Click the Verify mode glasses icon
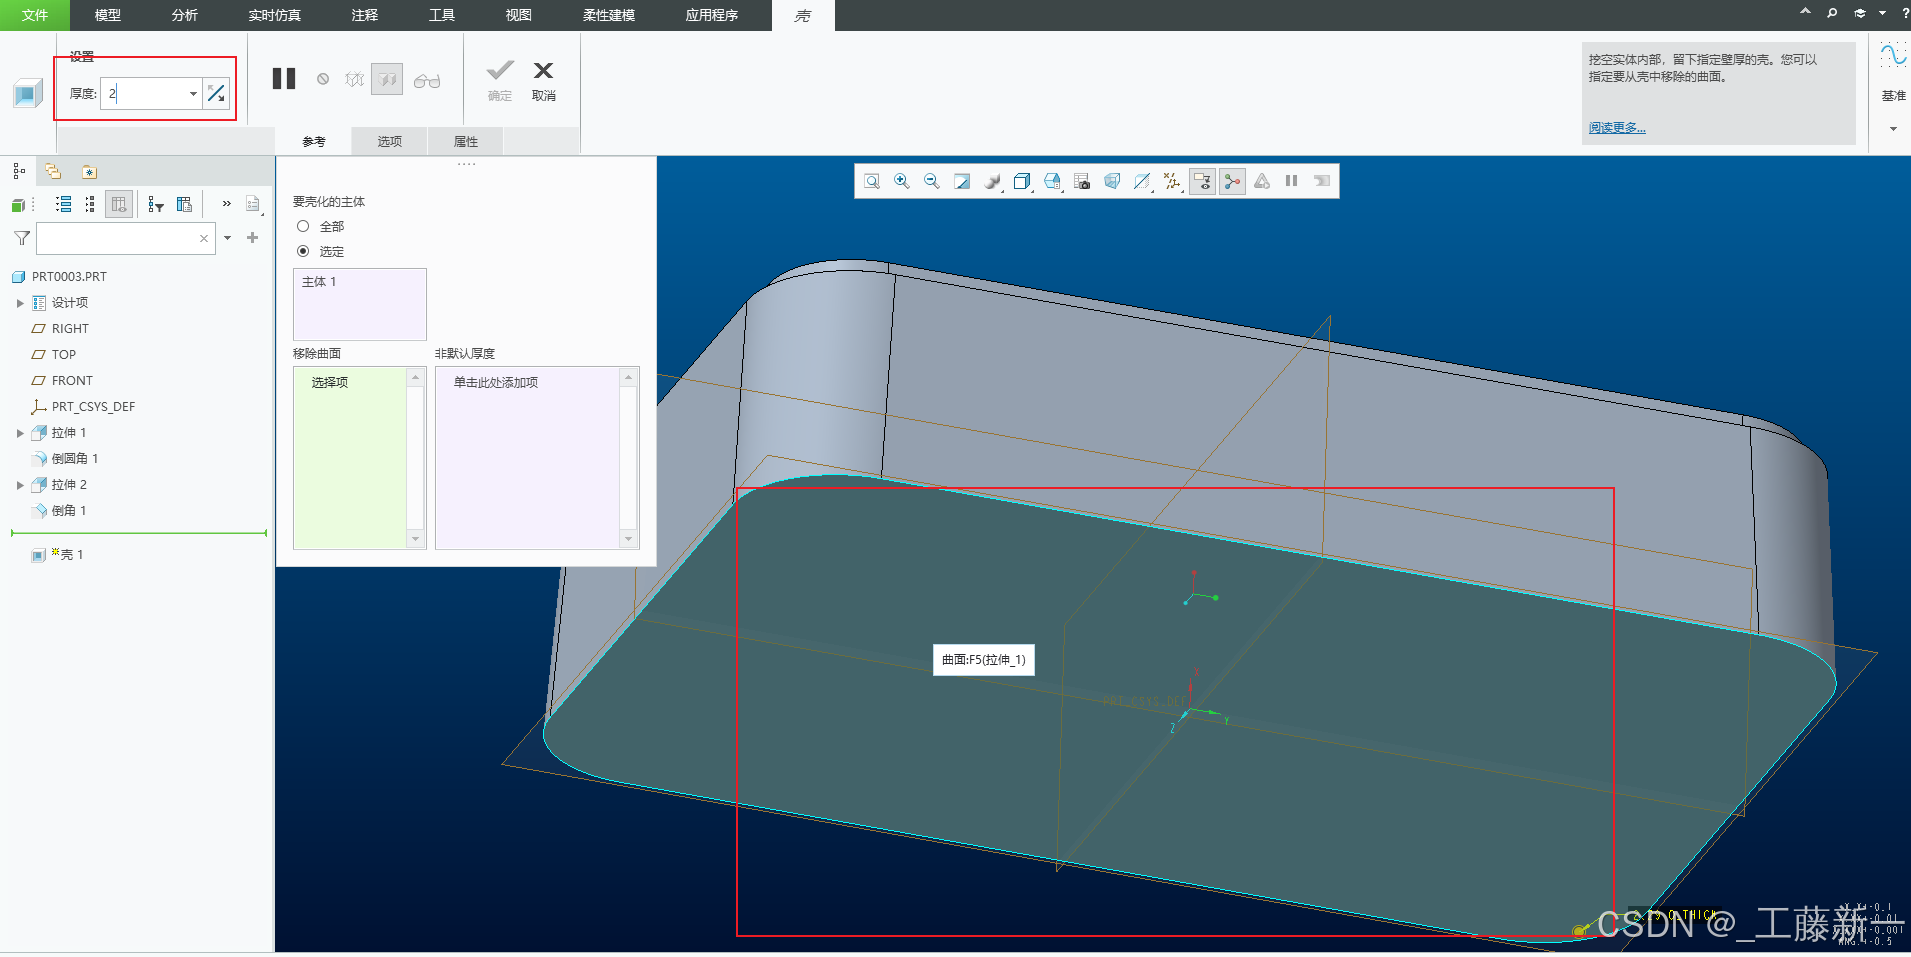The height and width of the screenshot is (957, 1911). coord(427,81)
